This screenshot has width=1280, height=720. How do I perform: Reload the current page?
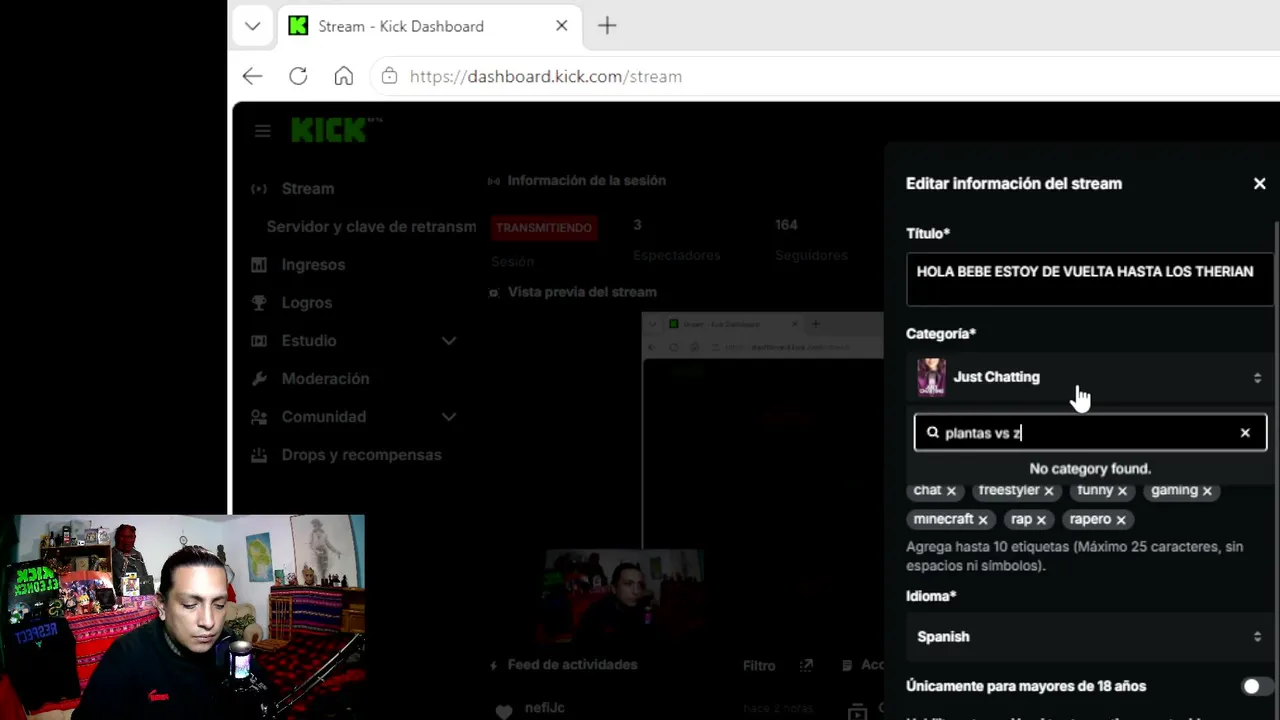pos(298,76)
